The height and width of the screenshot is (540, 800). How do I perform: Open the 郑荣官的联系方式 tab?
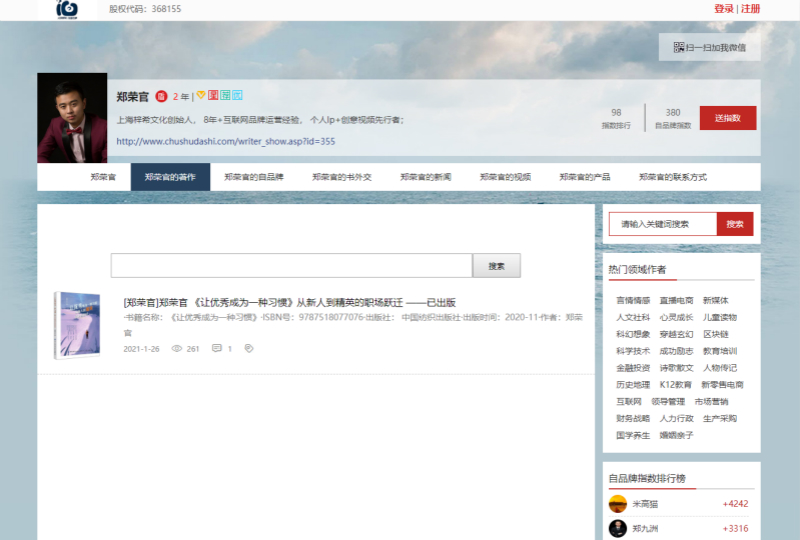click(x=673, y=177)
